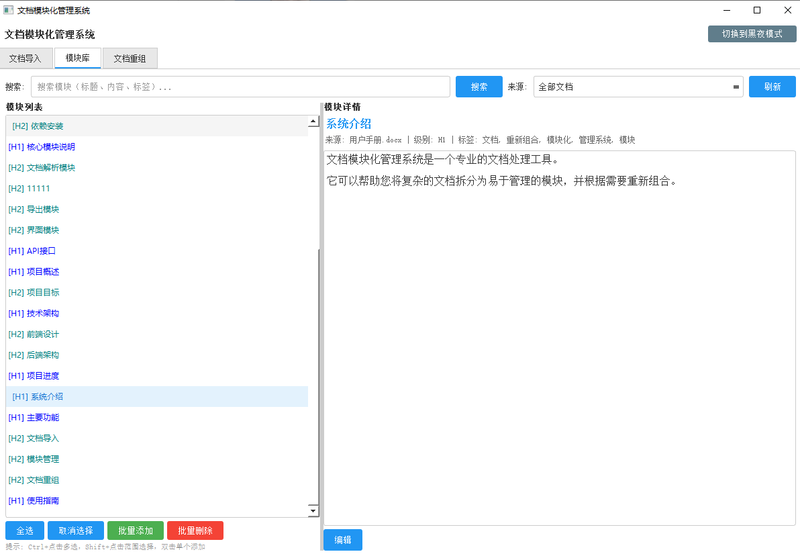
Task: Select the [H1] 技术架构 module
Action: [x=33, y=313]
